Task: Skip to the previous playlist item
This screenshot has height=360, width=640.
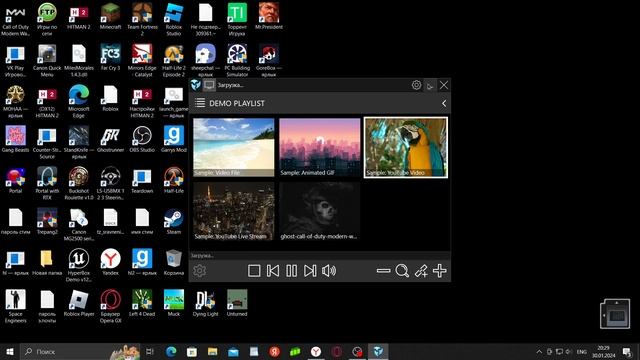Action: pos(273,271)
